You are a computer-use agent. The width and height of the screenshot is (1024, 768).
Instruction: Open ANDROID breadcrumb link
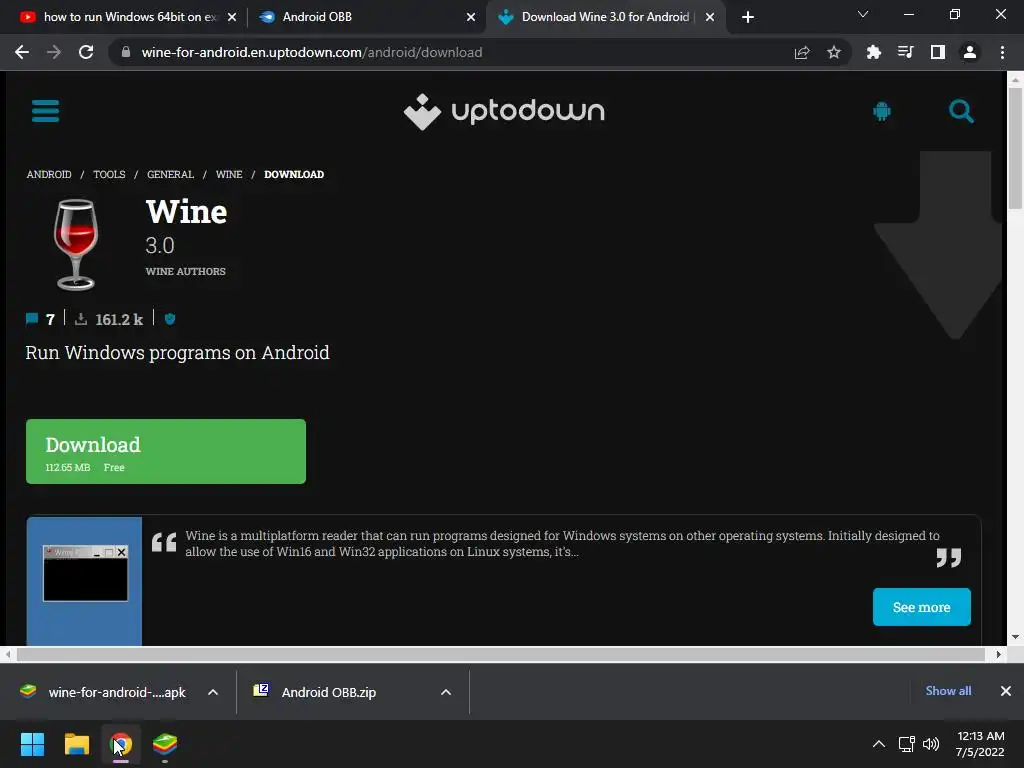(49, 174)
